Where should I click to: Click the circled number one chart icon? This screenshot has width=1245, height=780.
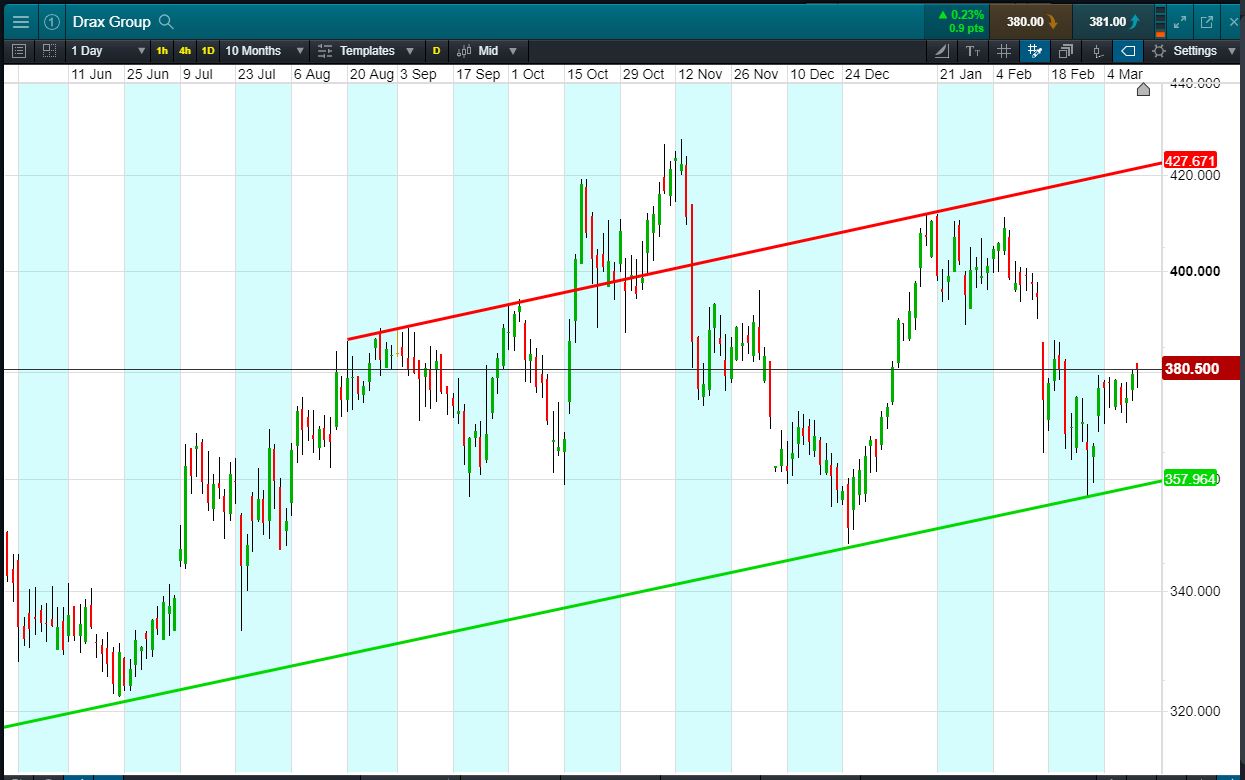tap(52, 21)
